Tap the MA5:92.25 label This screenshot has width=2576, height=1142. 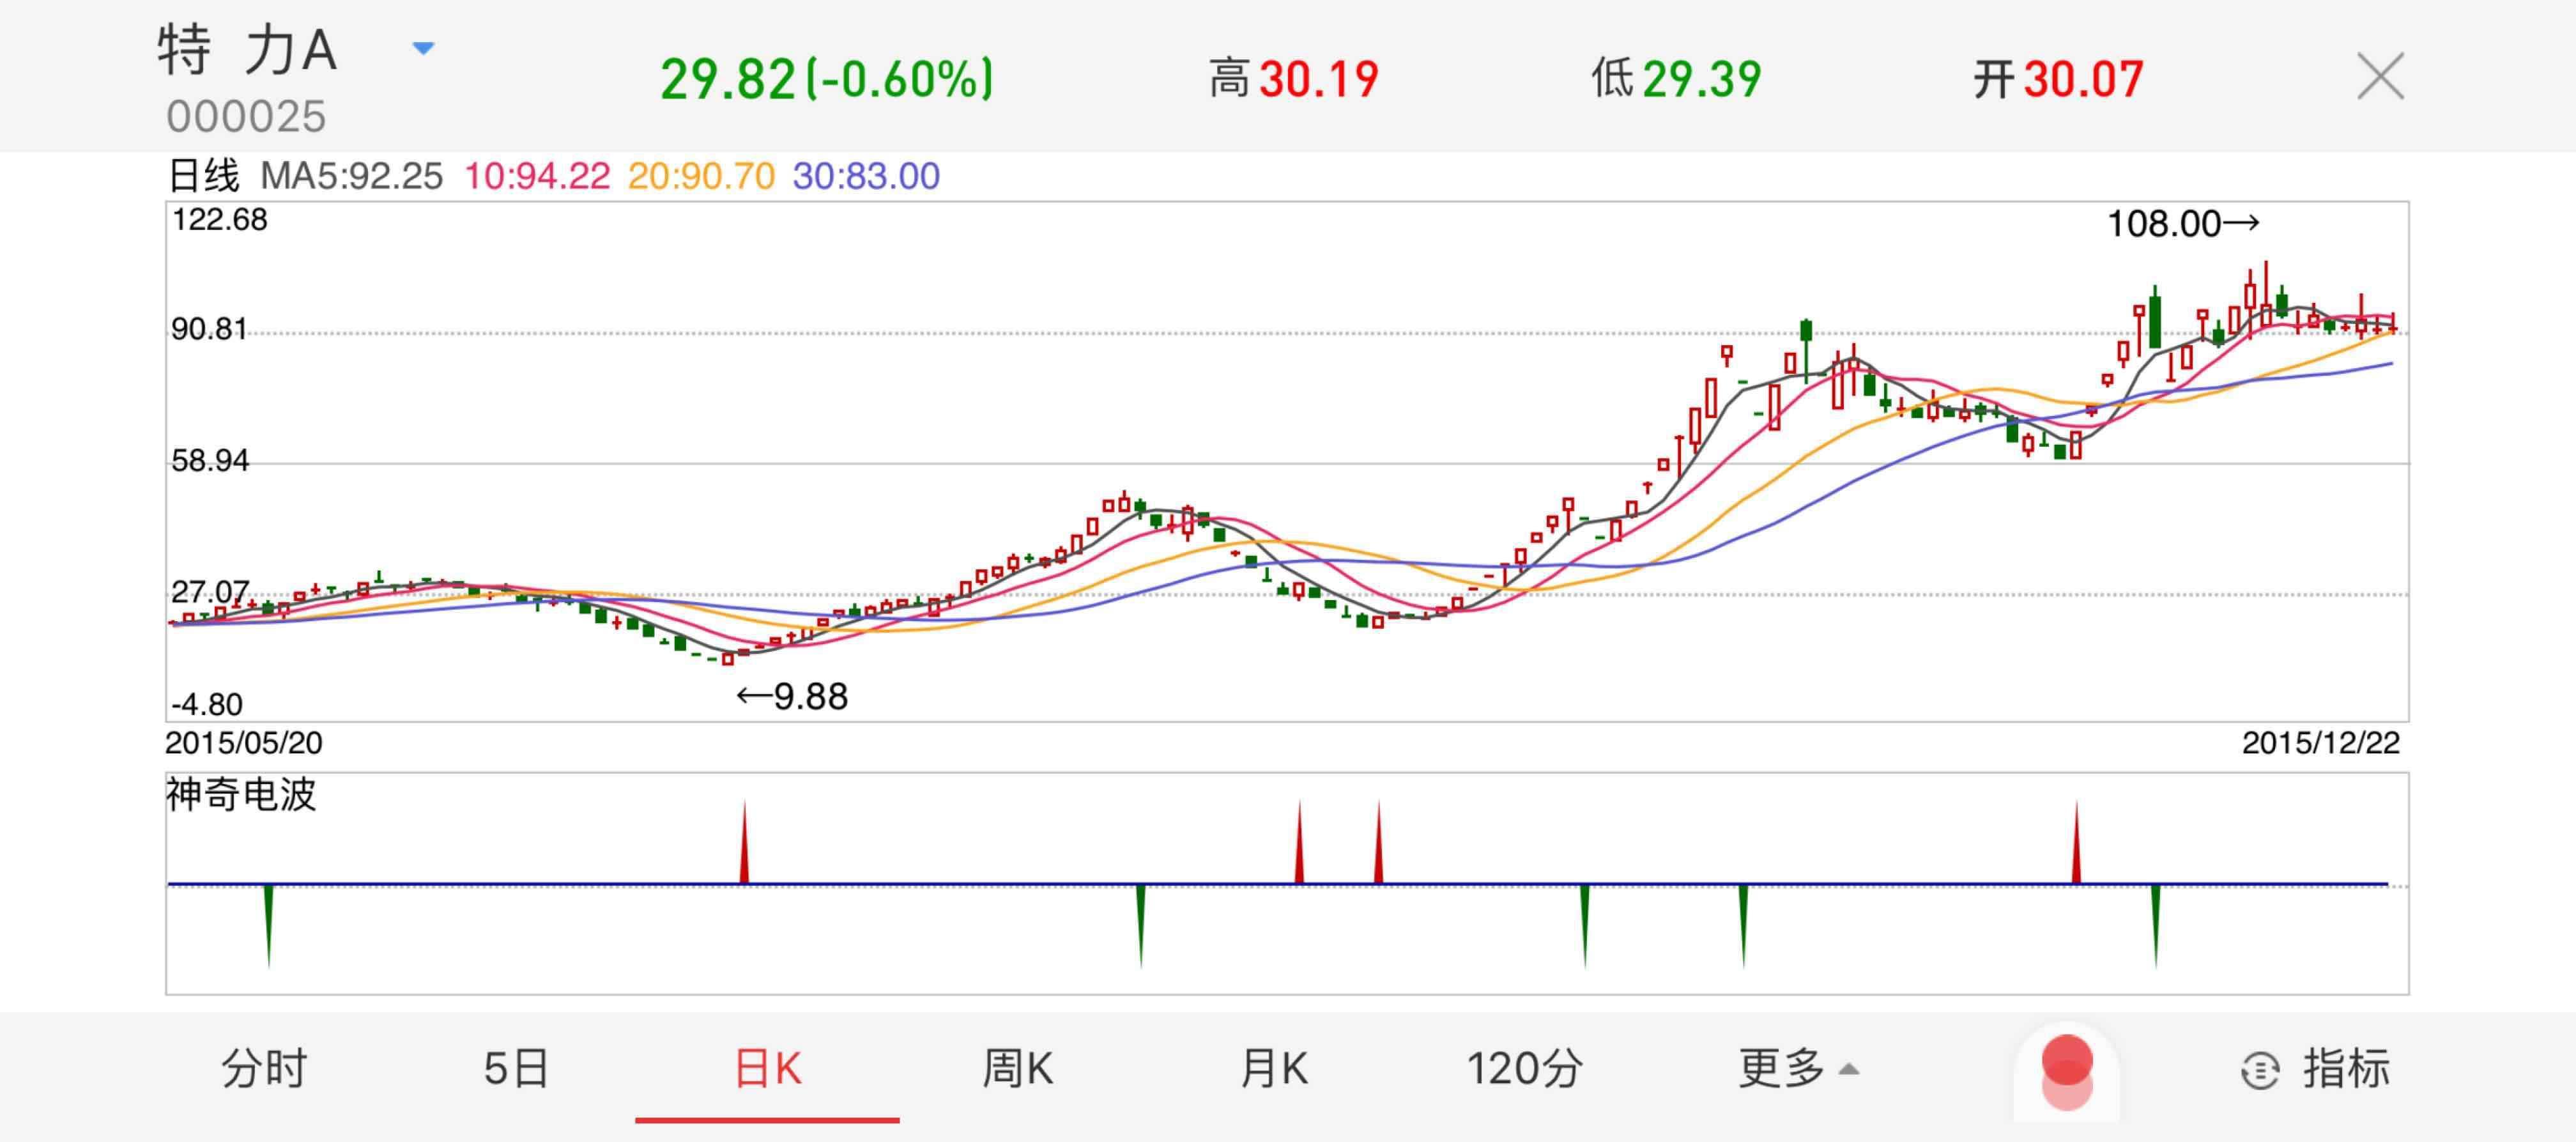(x=351, y=176)
